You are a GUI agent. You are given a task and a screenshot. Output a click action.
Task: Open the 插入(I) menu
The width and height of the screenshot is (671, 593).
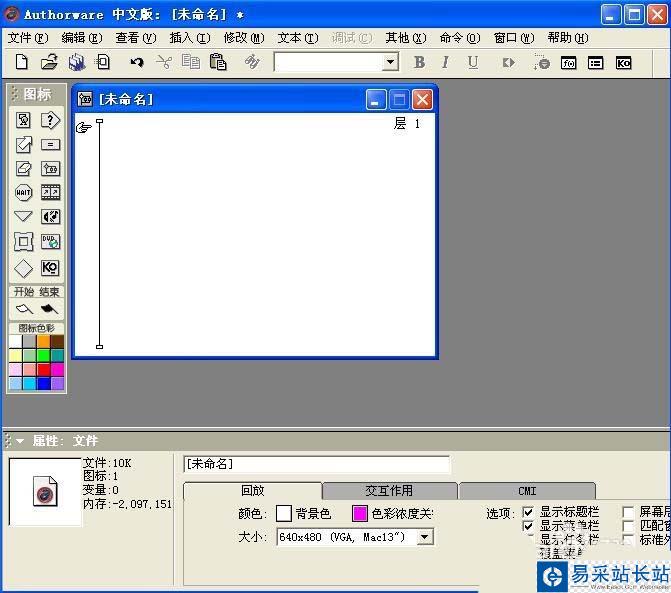point(190,38)
